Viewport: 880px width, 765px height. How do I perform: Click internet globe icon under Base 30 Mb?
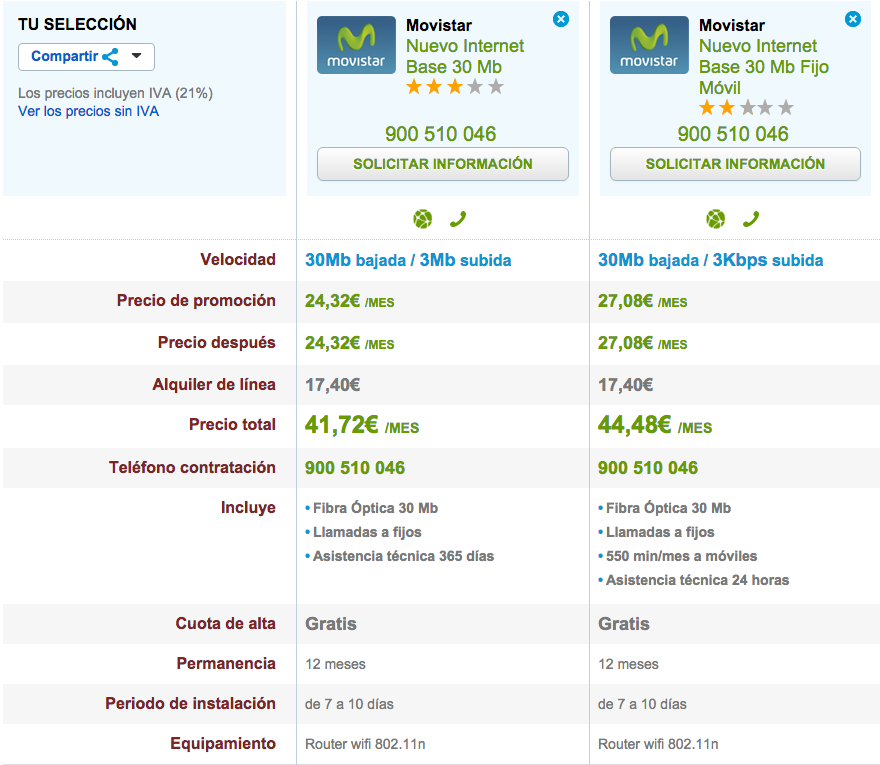[x=423, y=219]
